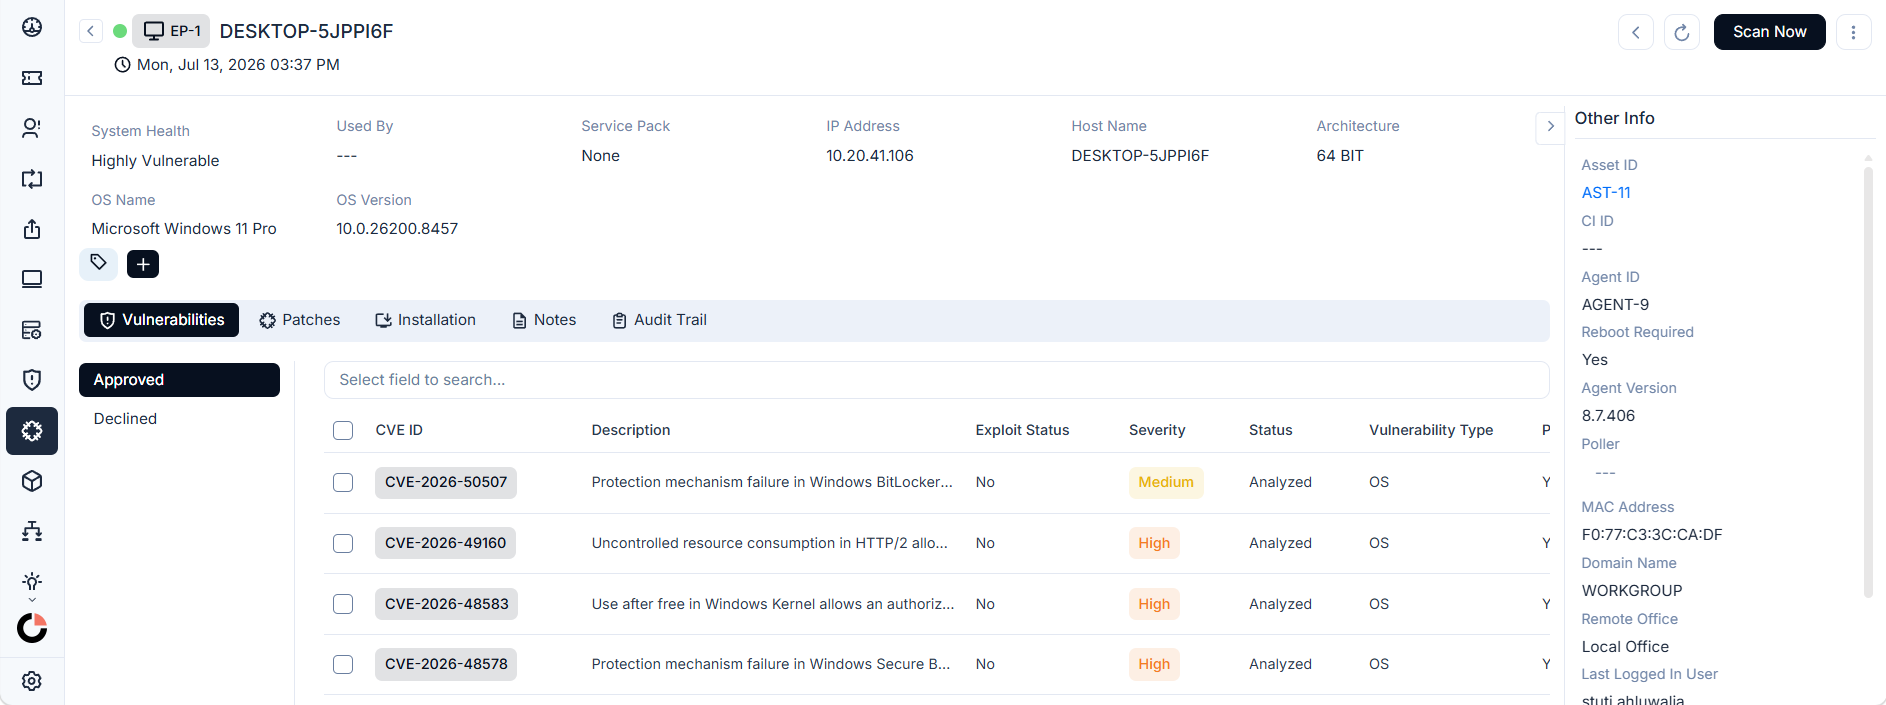Open the server settings icon in the sidebar
Screen dimensions: 1886x705
pyautogui.click(x=32, y=330)
